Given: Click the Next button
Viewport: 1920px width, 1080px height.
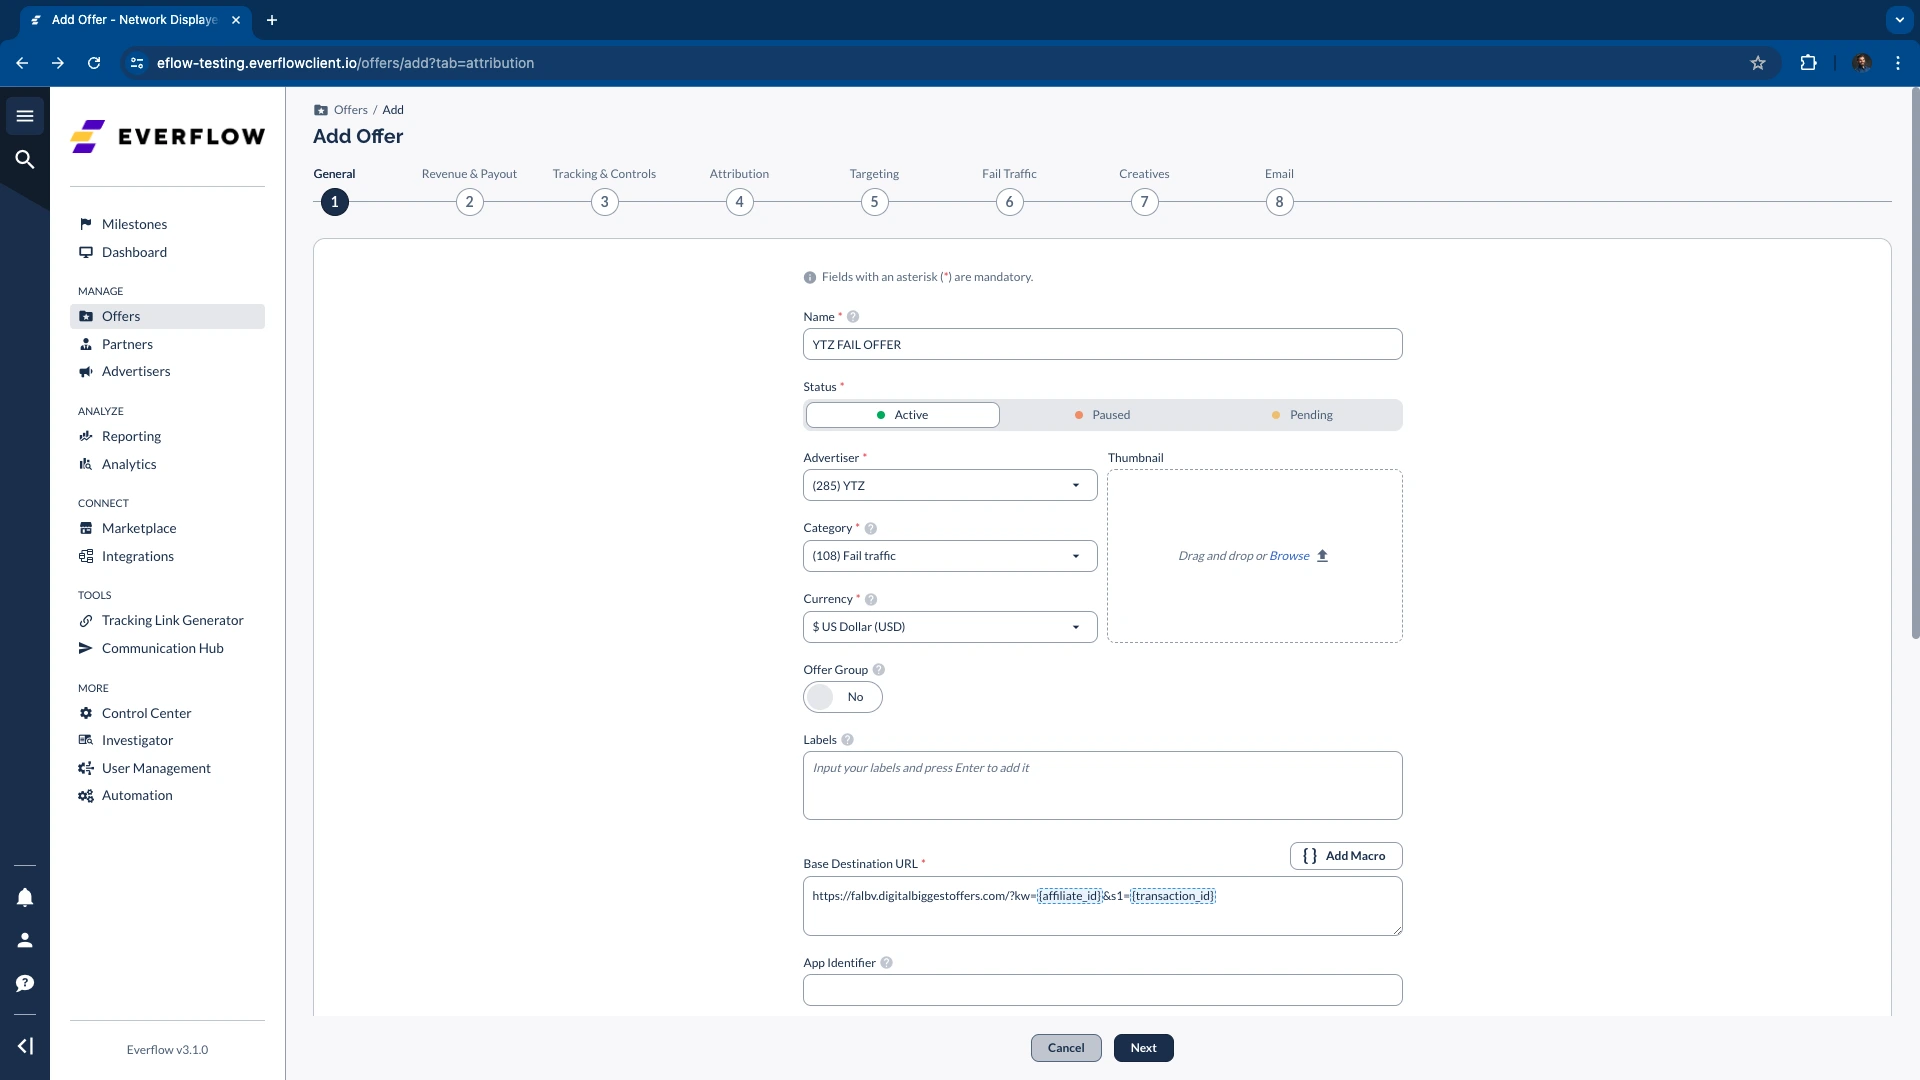Looking at the screenshot, I should click(x=1143, y=1048).
